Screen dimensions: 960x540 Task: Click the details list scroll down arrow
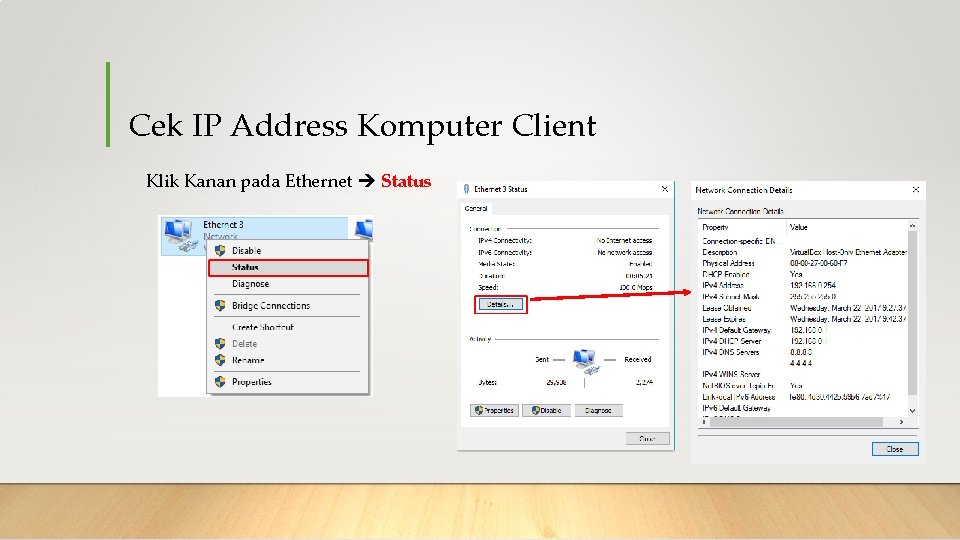click(912, 411)
